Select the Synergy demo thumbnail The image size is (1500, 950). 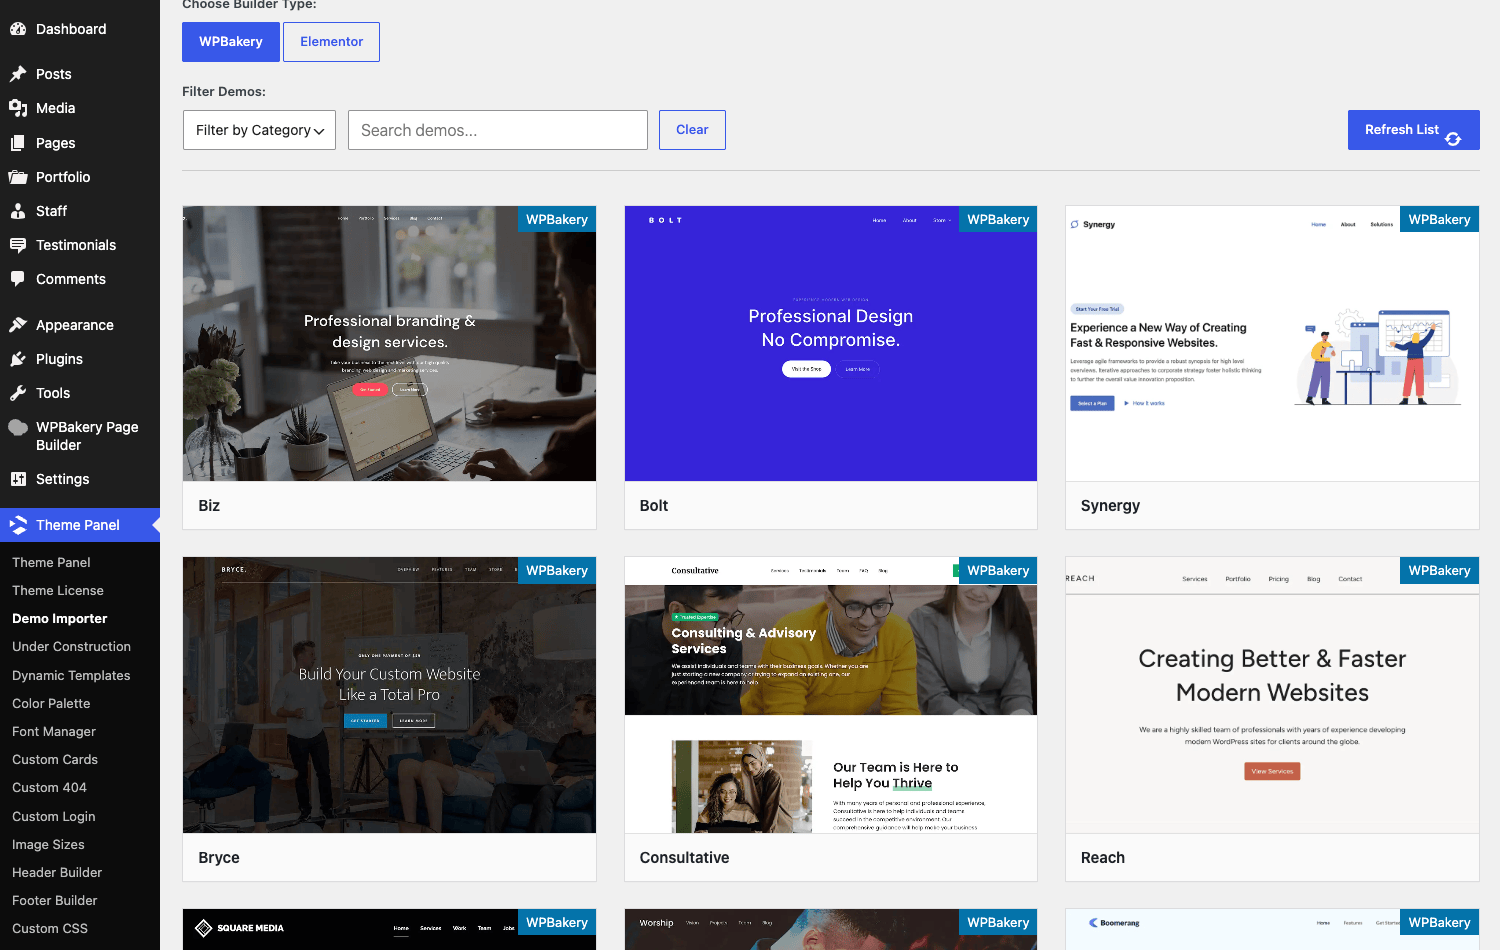coord(1272,344)
